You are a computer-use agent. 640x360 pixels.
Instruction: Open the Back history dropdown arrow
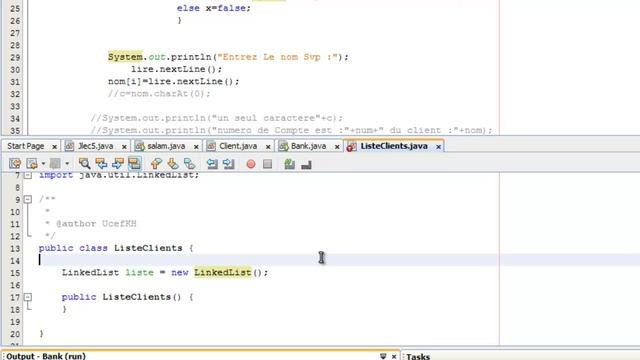(43, 164)
